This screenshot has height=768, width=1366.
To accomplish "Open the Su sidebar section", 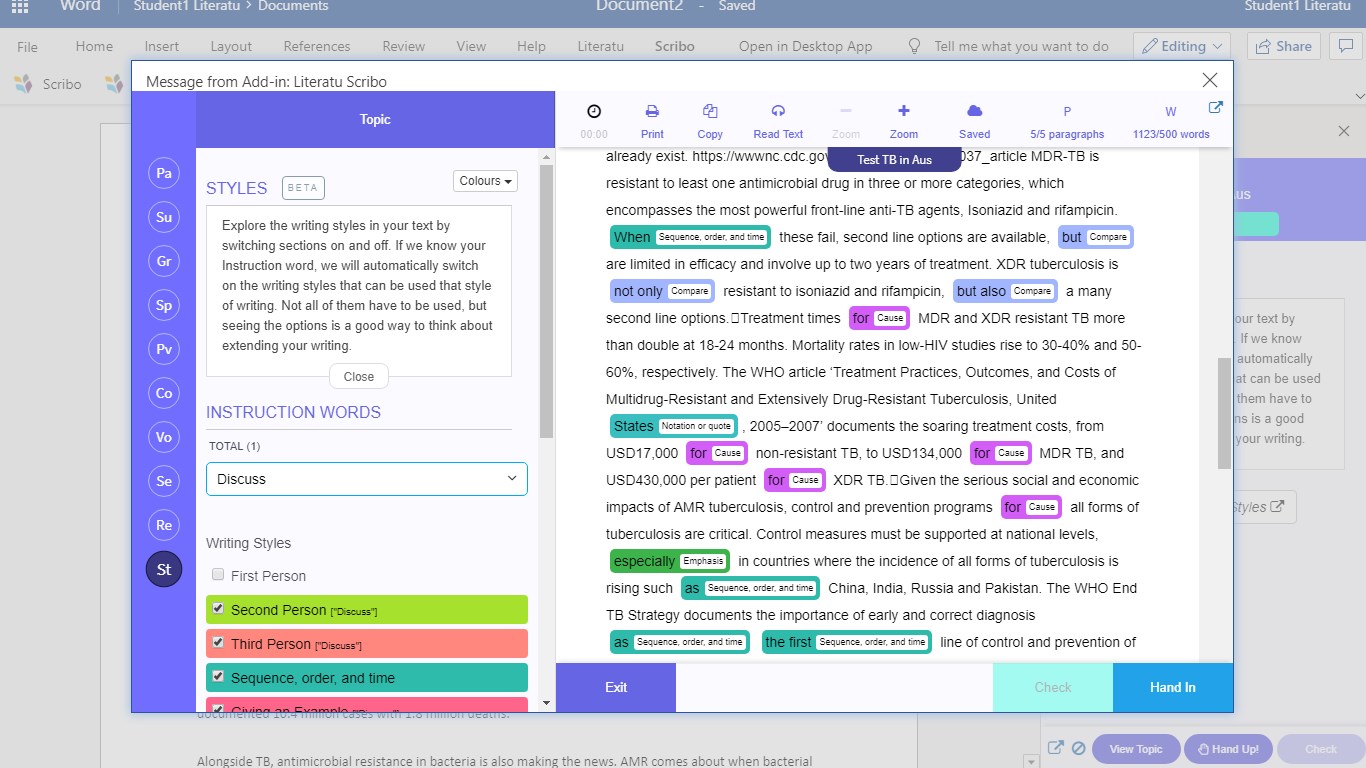I will (x=164, y=217).
